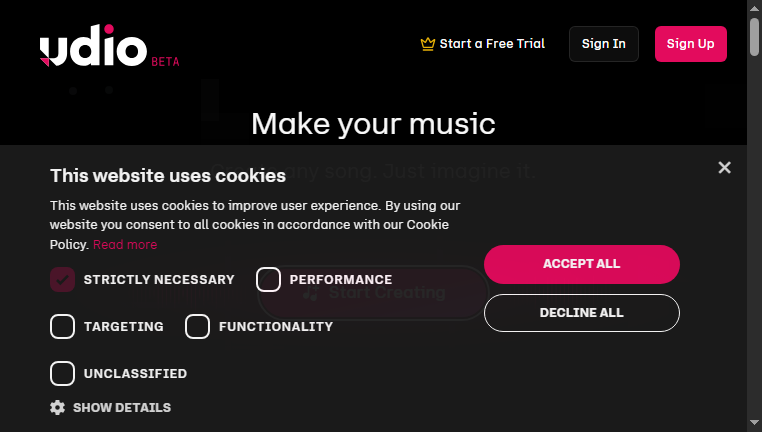Close the cookie banner with X icon
Screen dimensions: 762x432
coord(724,168)
